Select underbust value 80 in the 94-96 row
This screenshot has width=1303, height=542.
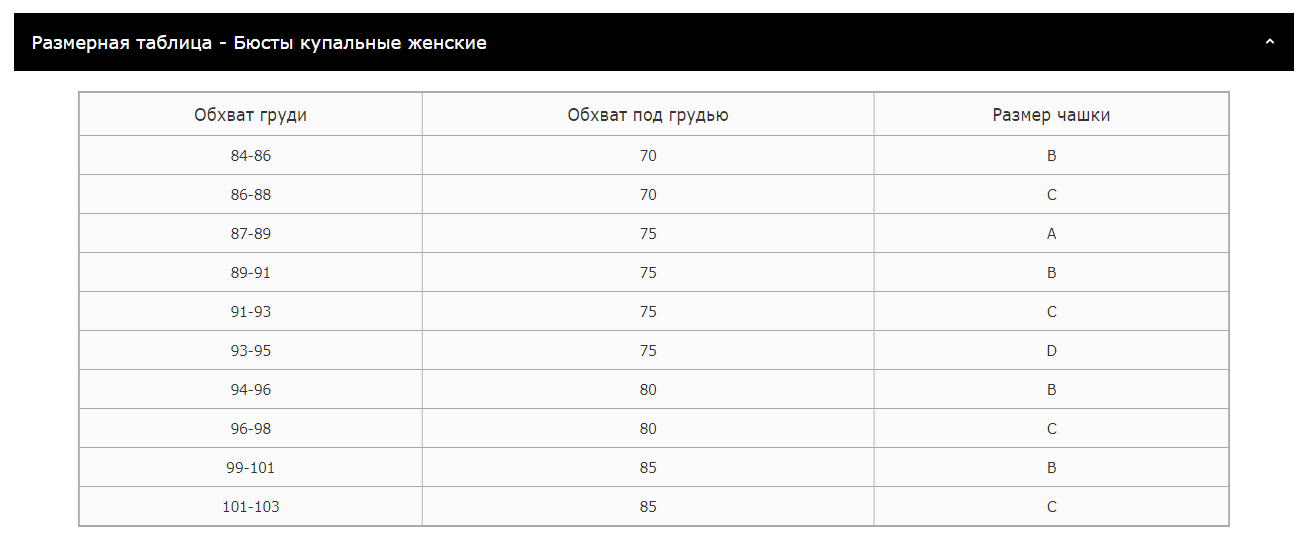coord(648,390)
